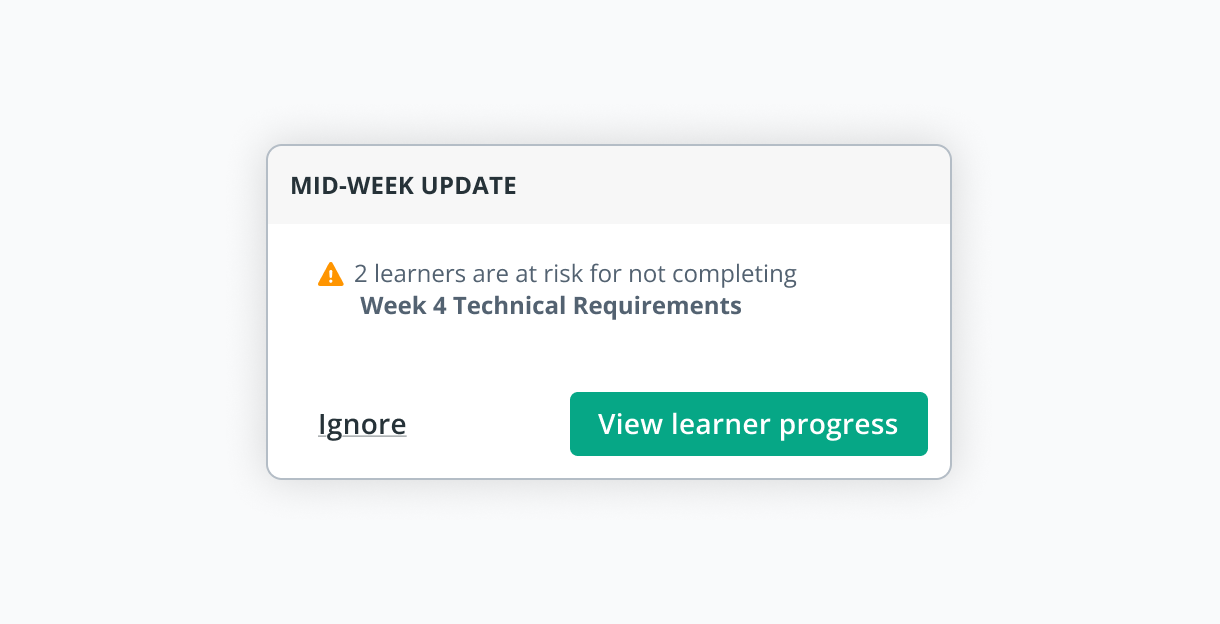Viewport: 1220px width, 624px height.
Task: Click inside the white notification card body
Action: click(x=609, y=355)
